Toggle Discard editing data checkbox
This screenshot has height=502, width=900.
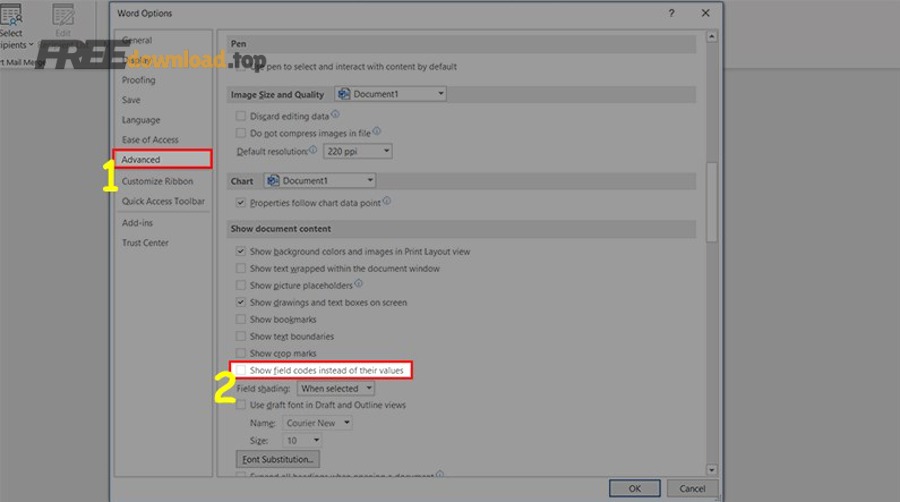240,116
